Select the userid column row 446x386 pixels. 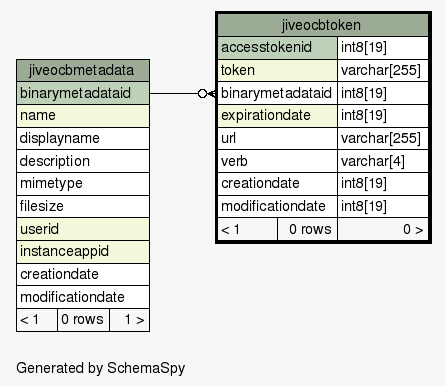click(x=83, y=229)
